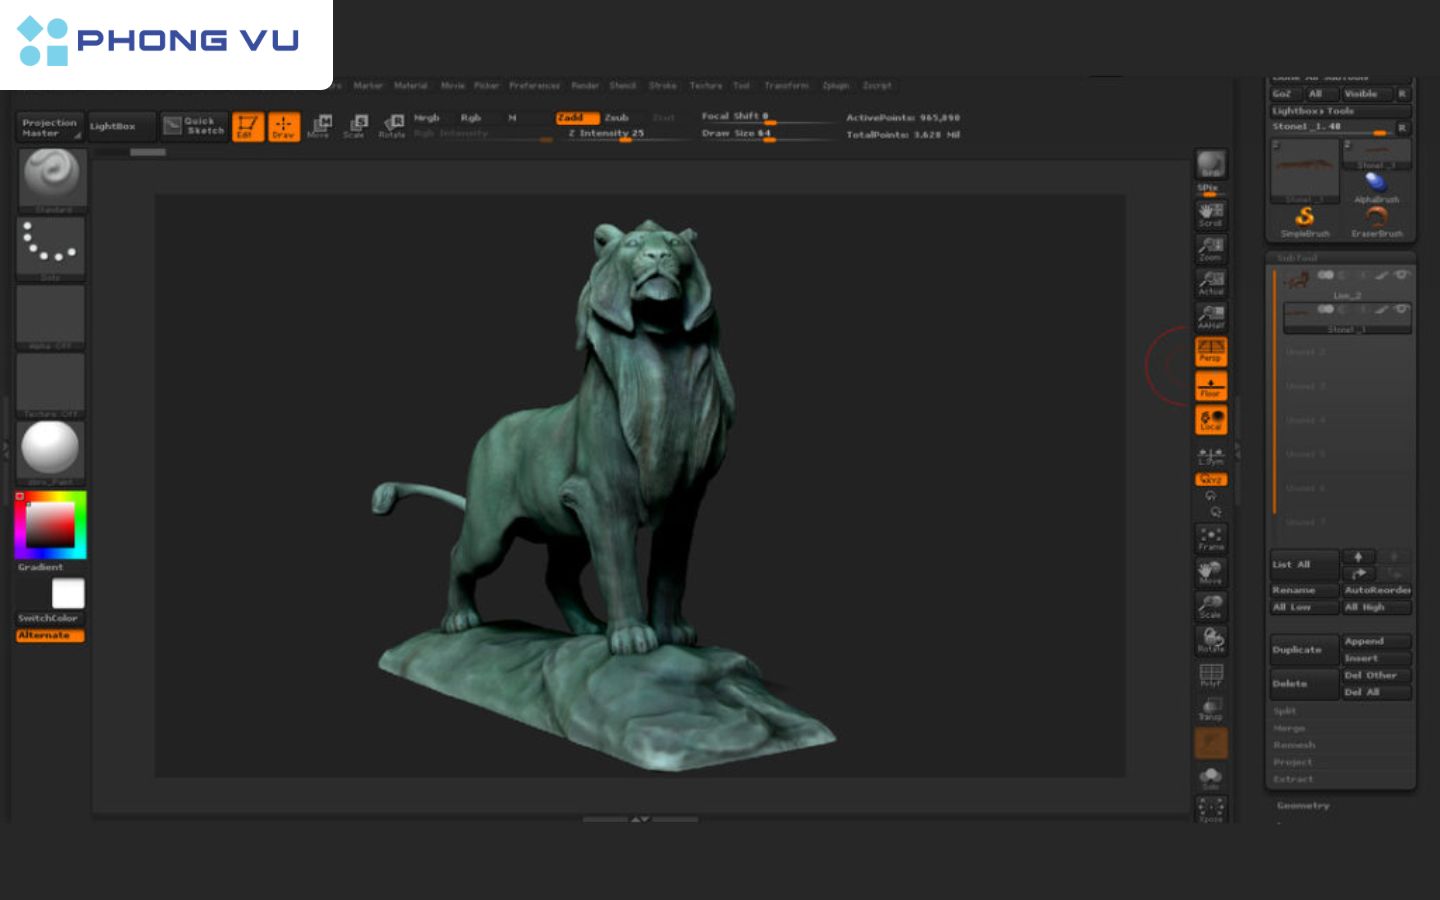1440x900 pixels.
Task: Select the SimpleBrush brush
Action: 1305,217
